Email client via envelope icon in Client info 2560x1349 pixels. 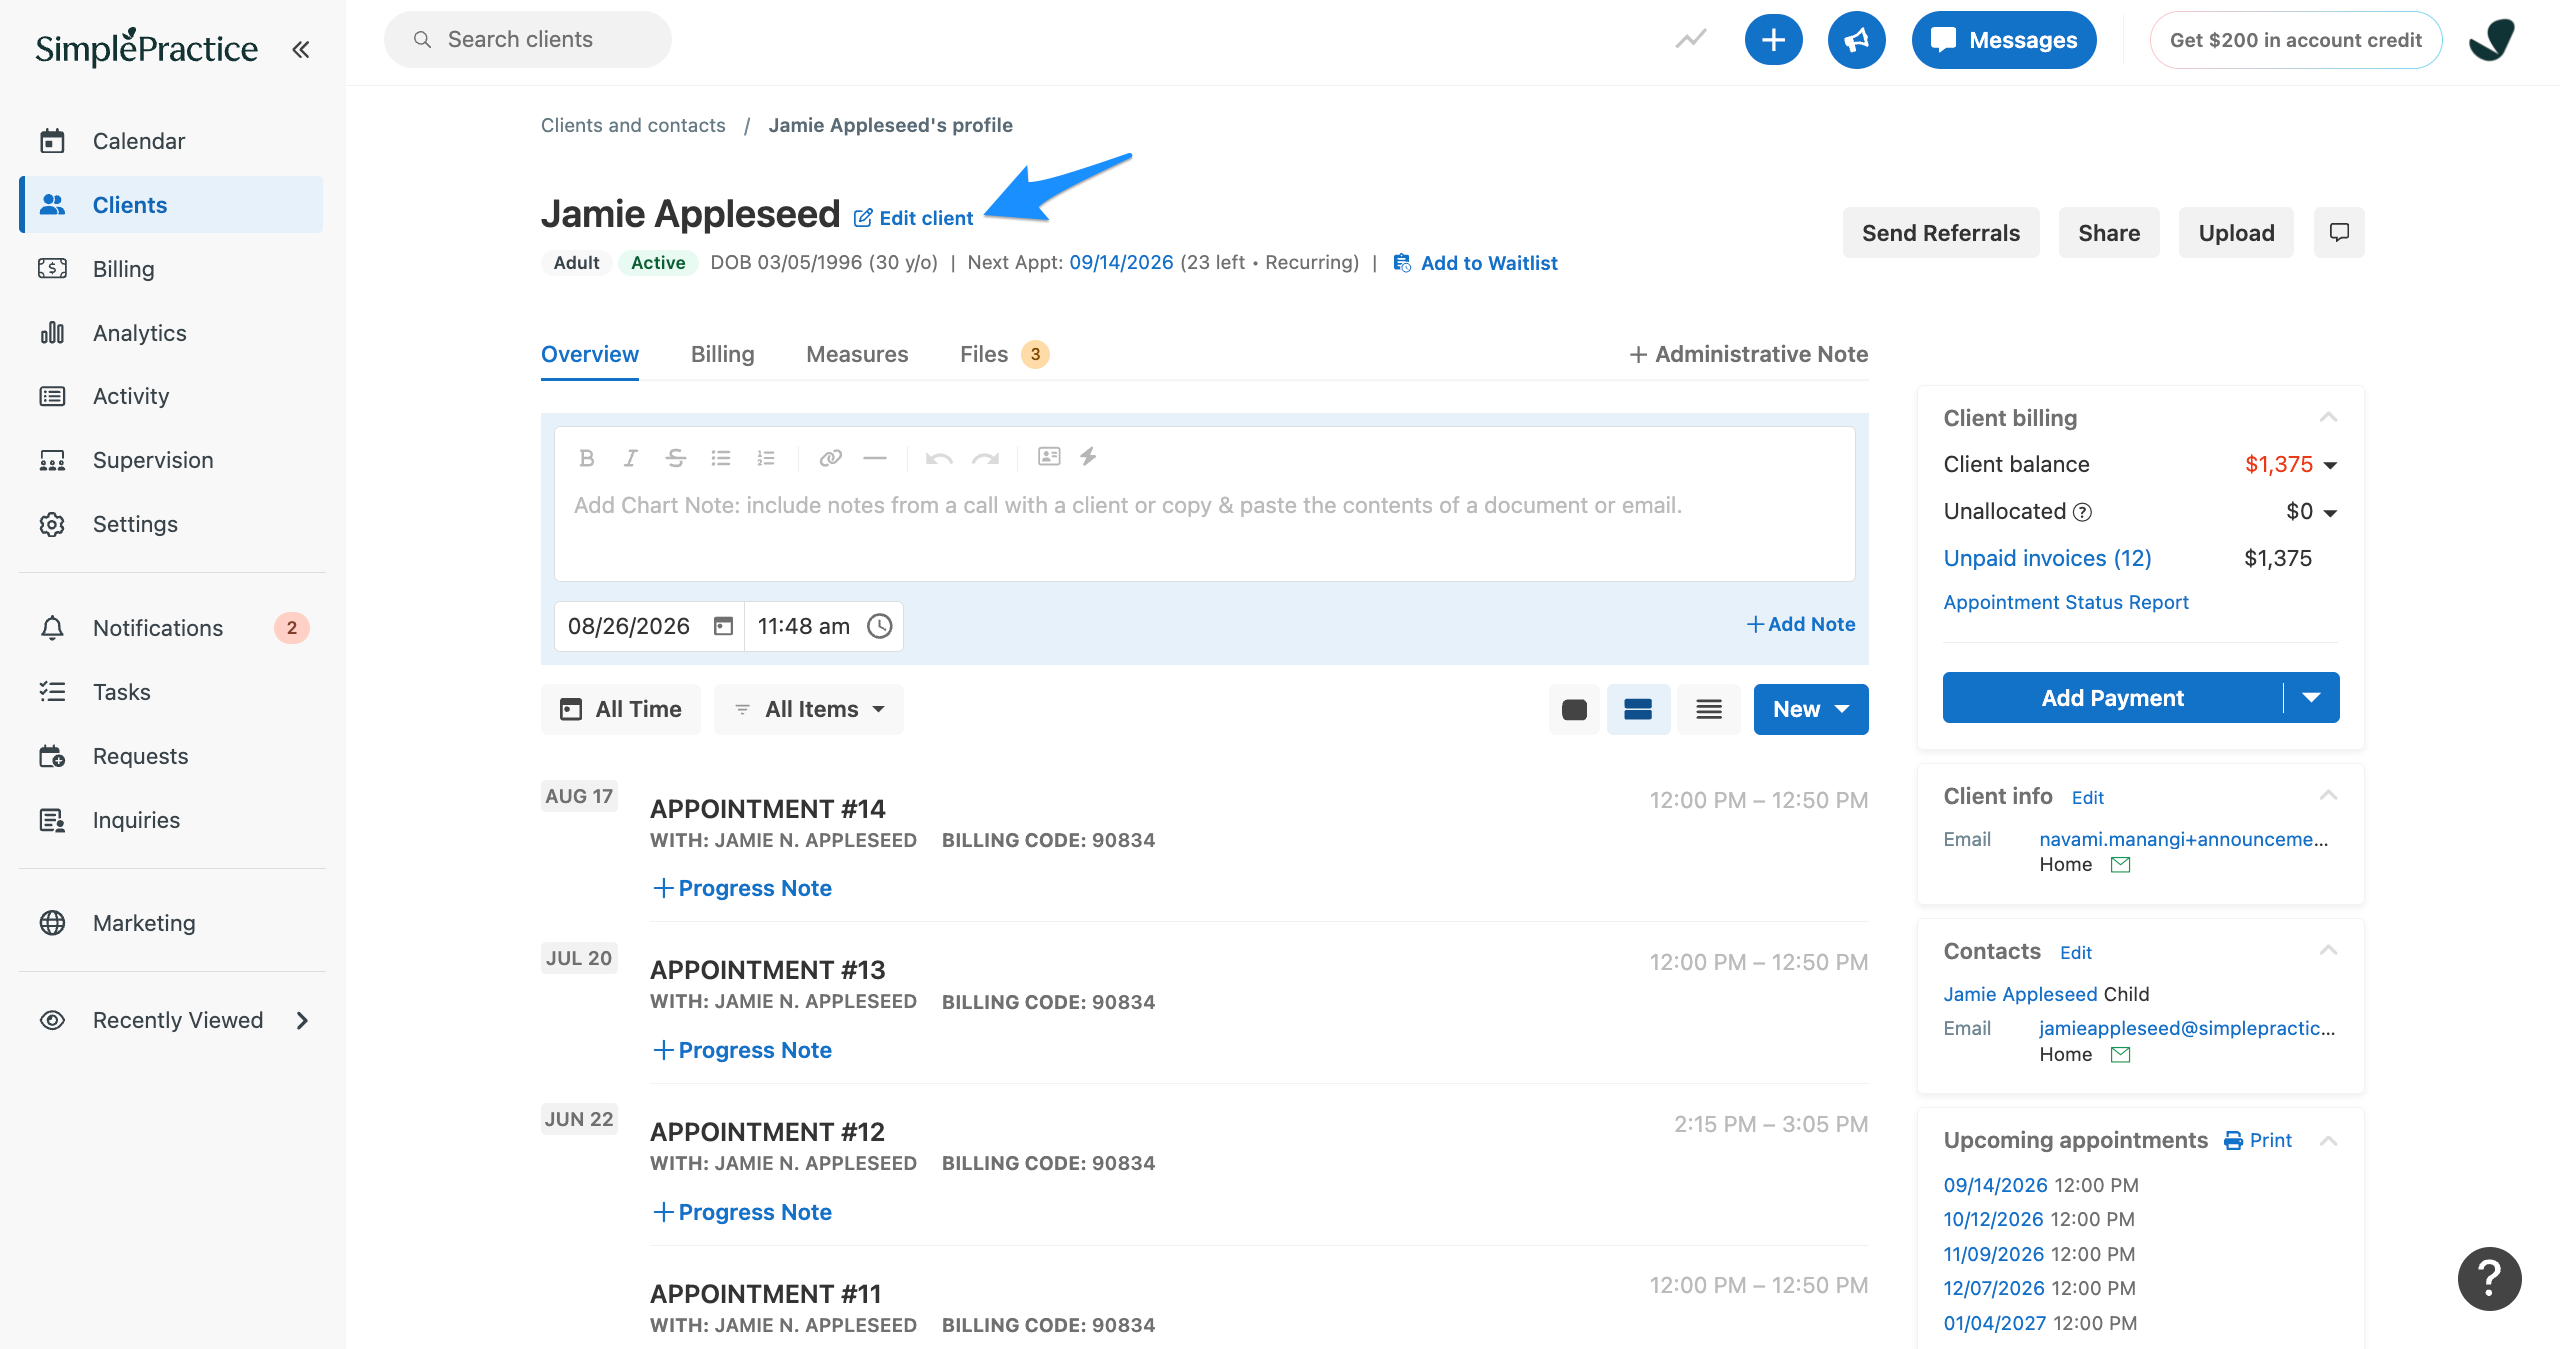2120,865
